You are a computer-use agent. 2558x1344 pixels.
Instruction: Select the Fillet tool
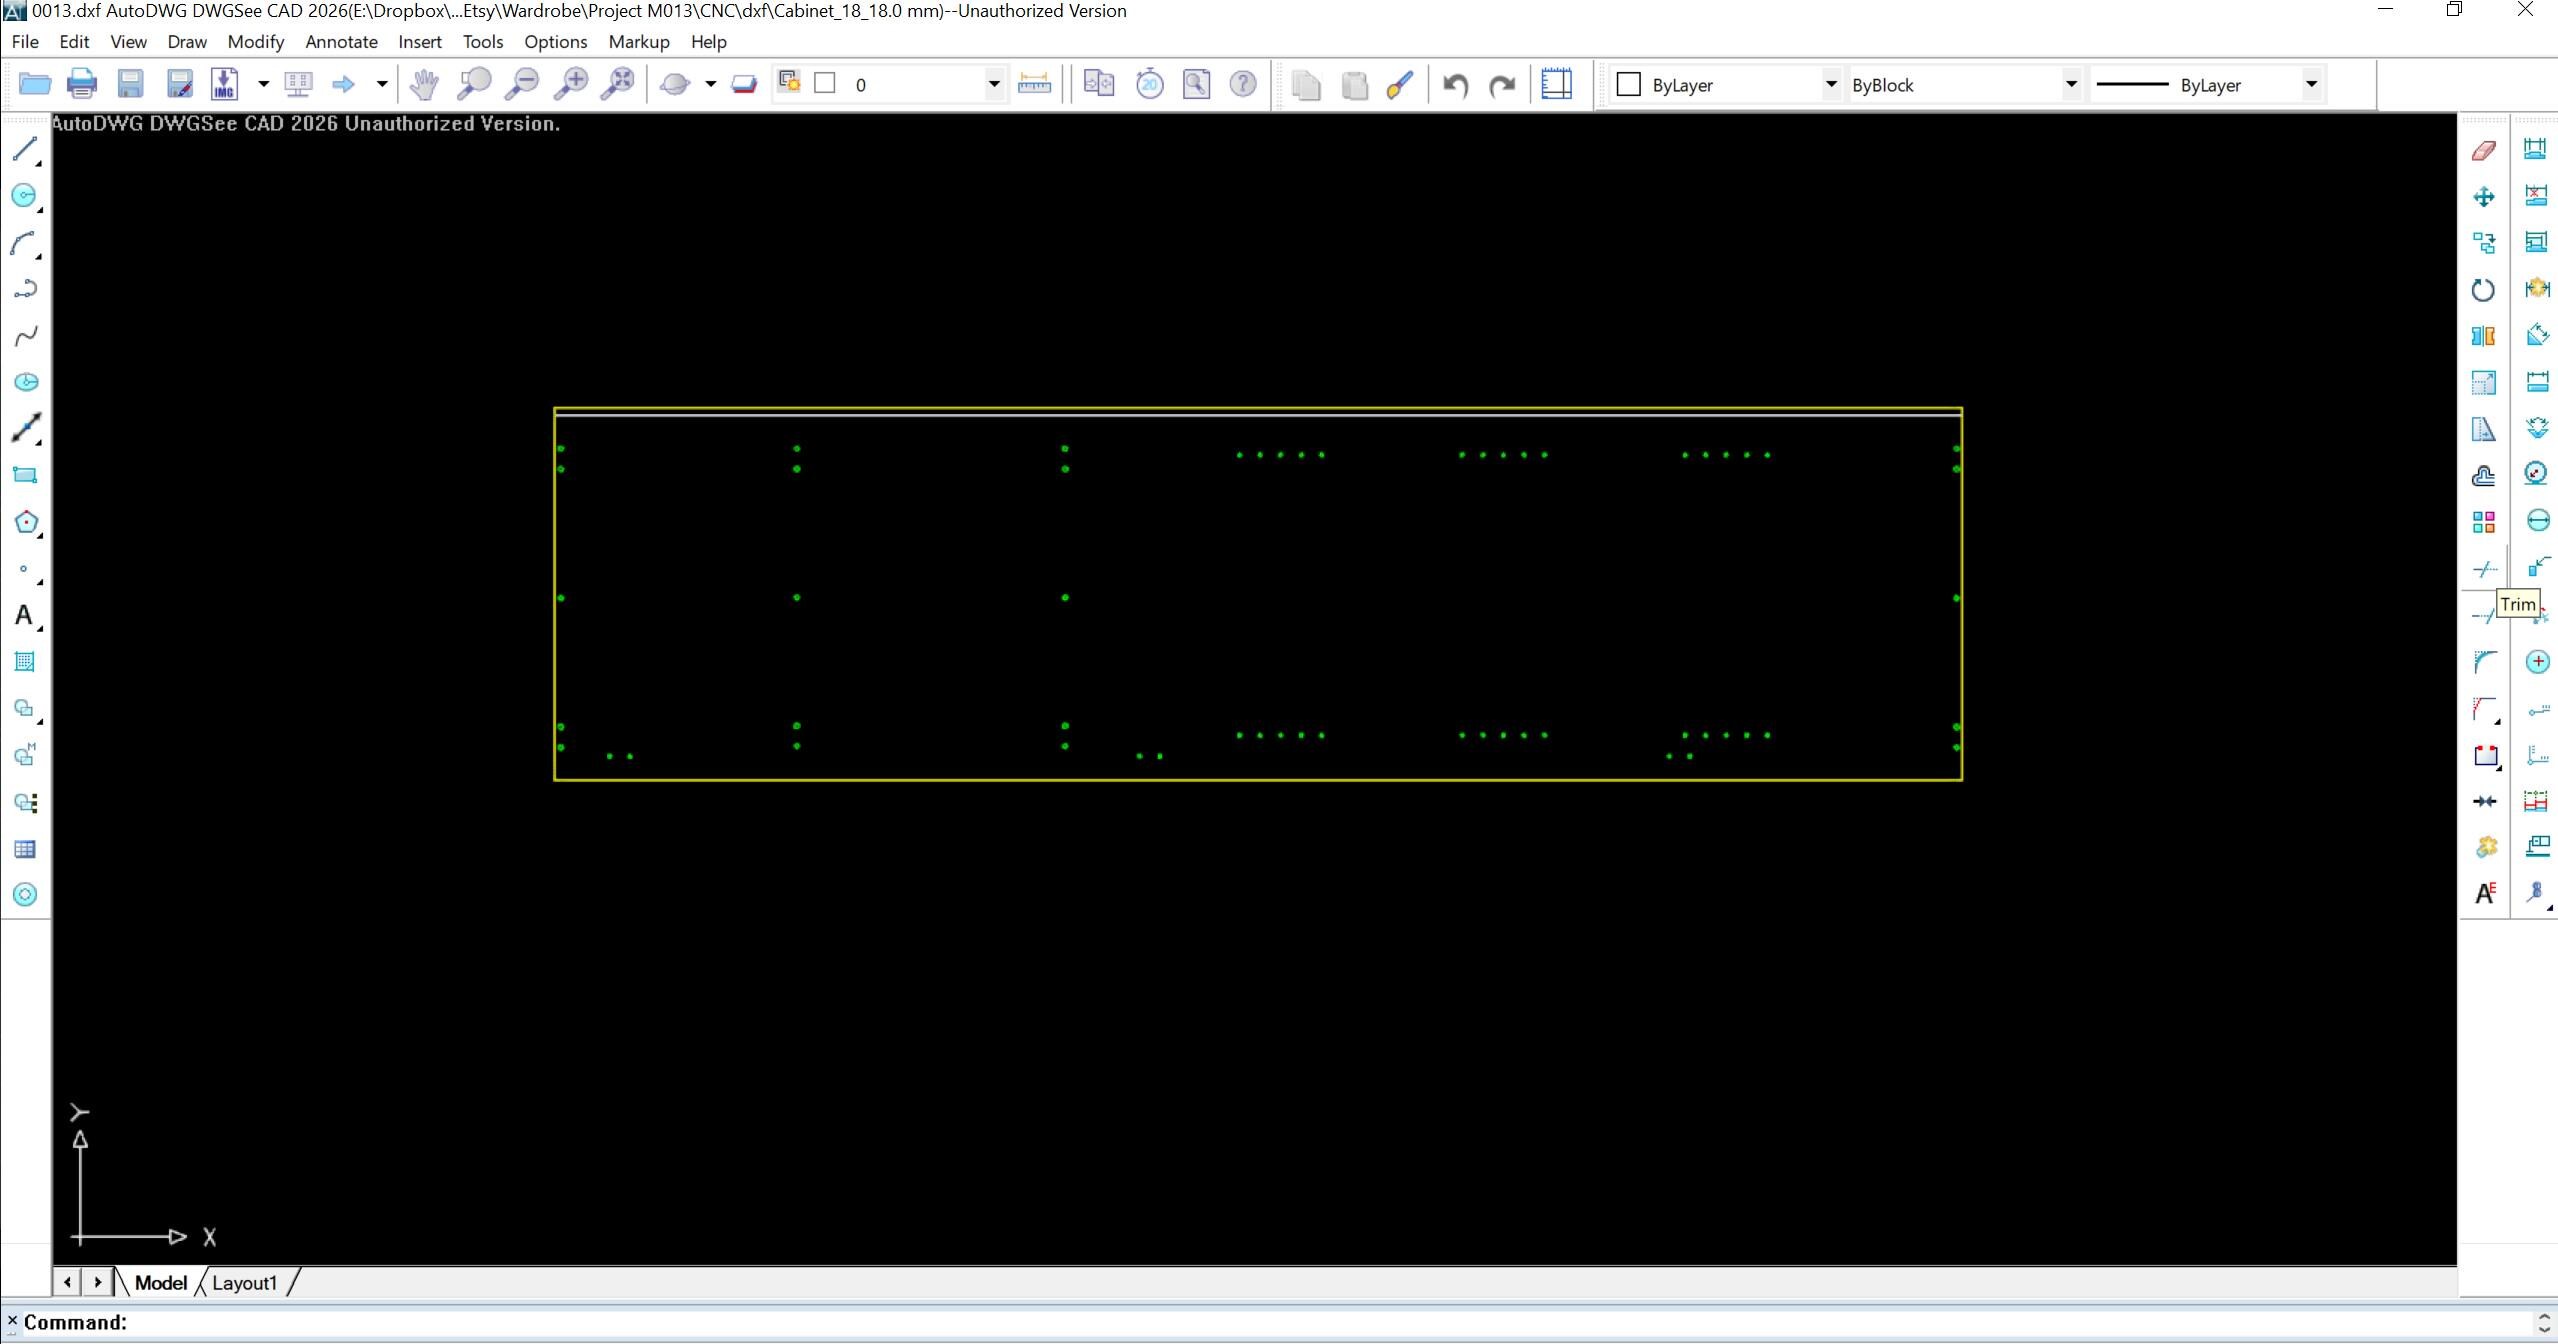[2484, 662]
